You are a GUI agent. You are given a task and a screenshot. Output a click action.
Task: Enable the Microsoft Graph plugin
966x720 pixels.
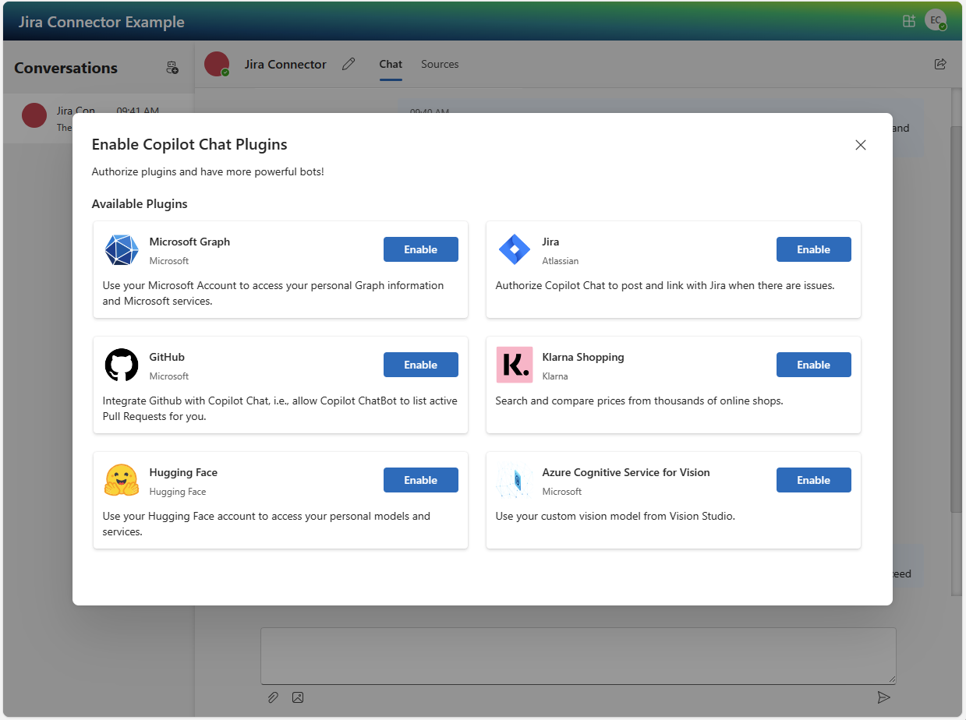click(421, 249)
